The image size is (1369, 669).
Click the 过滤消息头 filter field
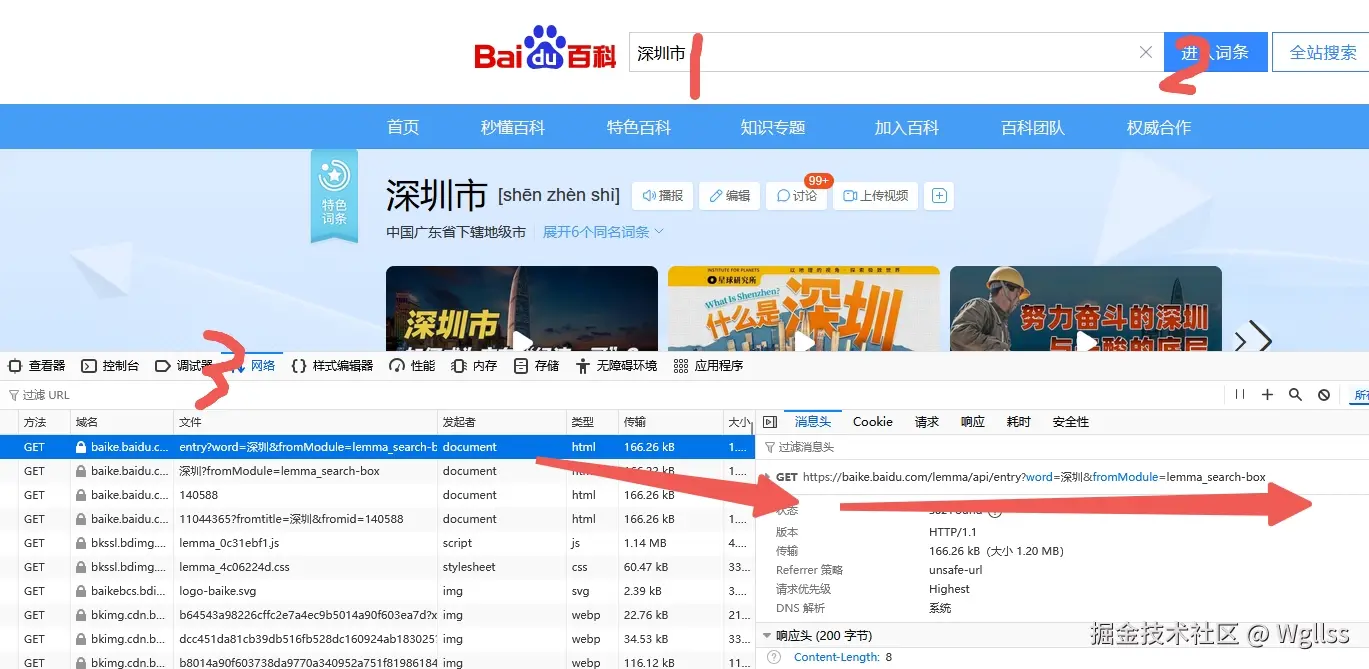point(1065,447)
